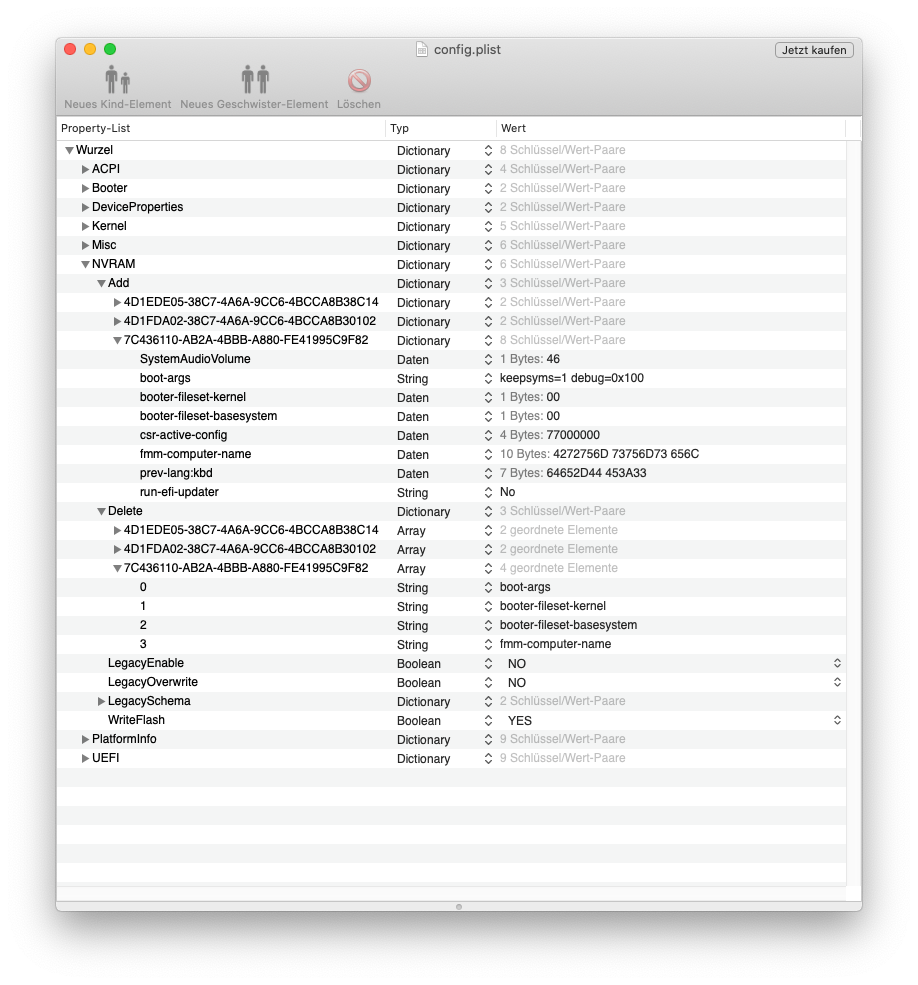Click the Wert column header

(671, 128)
